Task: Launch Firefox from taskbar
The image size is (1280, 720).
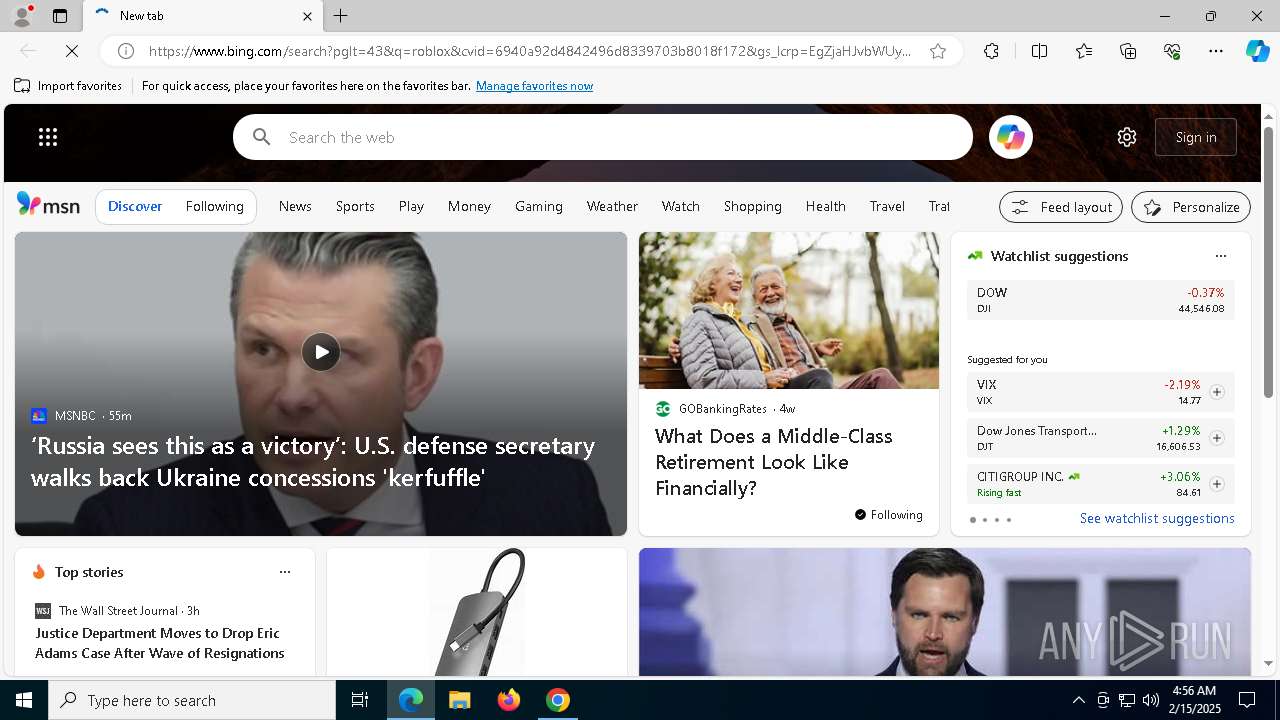Action: click(x=509, y=700)
